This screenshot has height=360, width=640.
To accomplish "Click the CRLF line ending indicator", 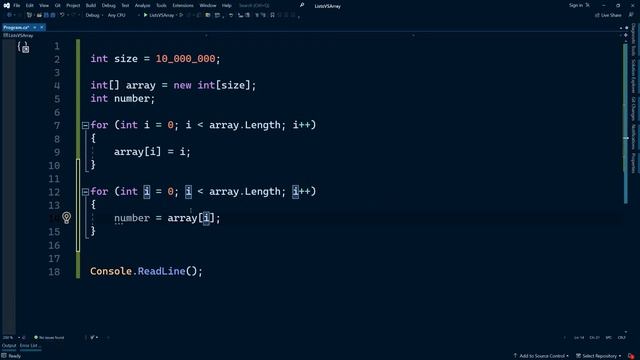I will pos(622,338).
